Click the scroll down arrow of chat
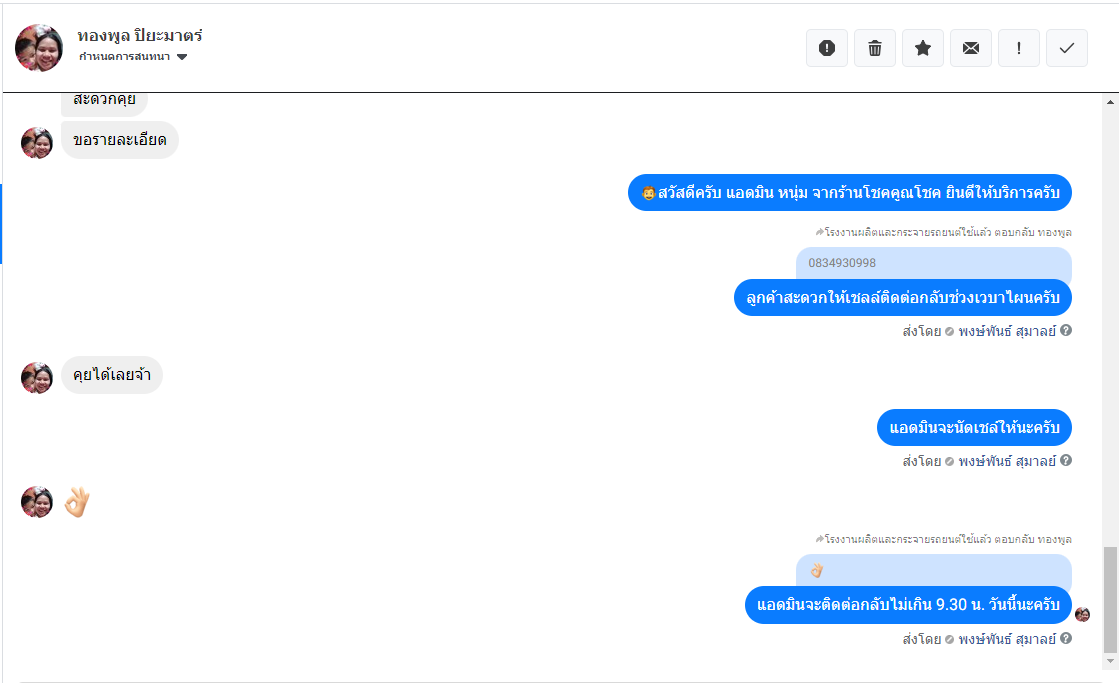The width and height of the screenshot is (1119, 683). (x=1110, y=661)
